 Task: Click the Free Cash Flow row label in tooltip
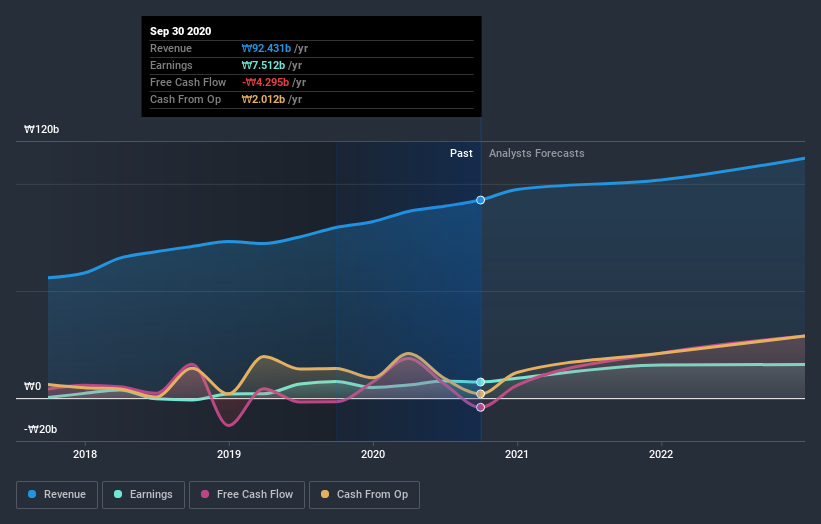point(188,82)
